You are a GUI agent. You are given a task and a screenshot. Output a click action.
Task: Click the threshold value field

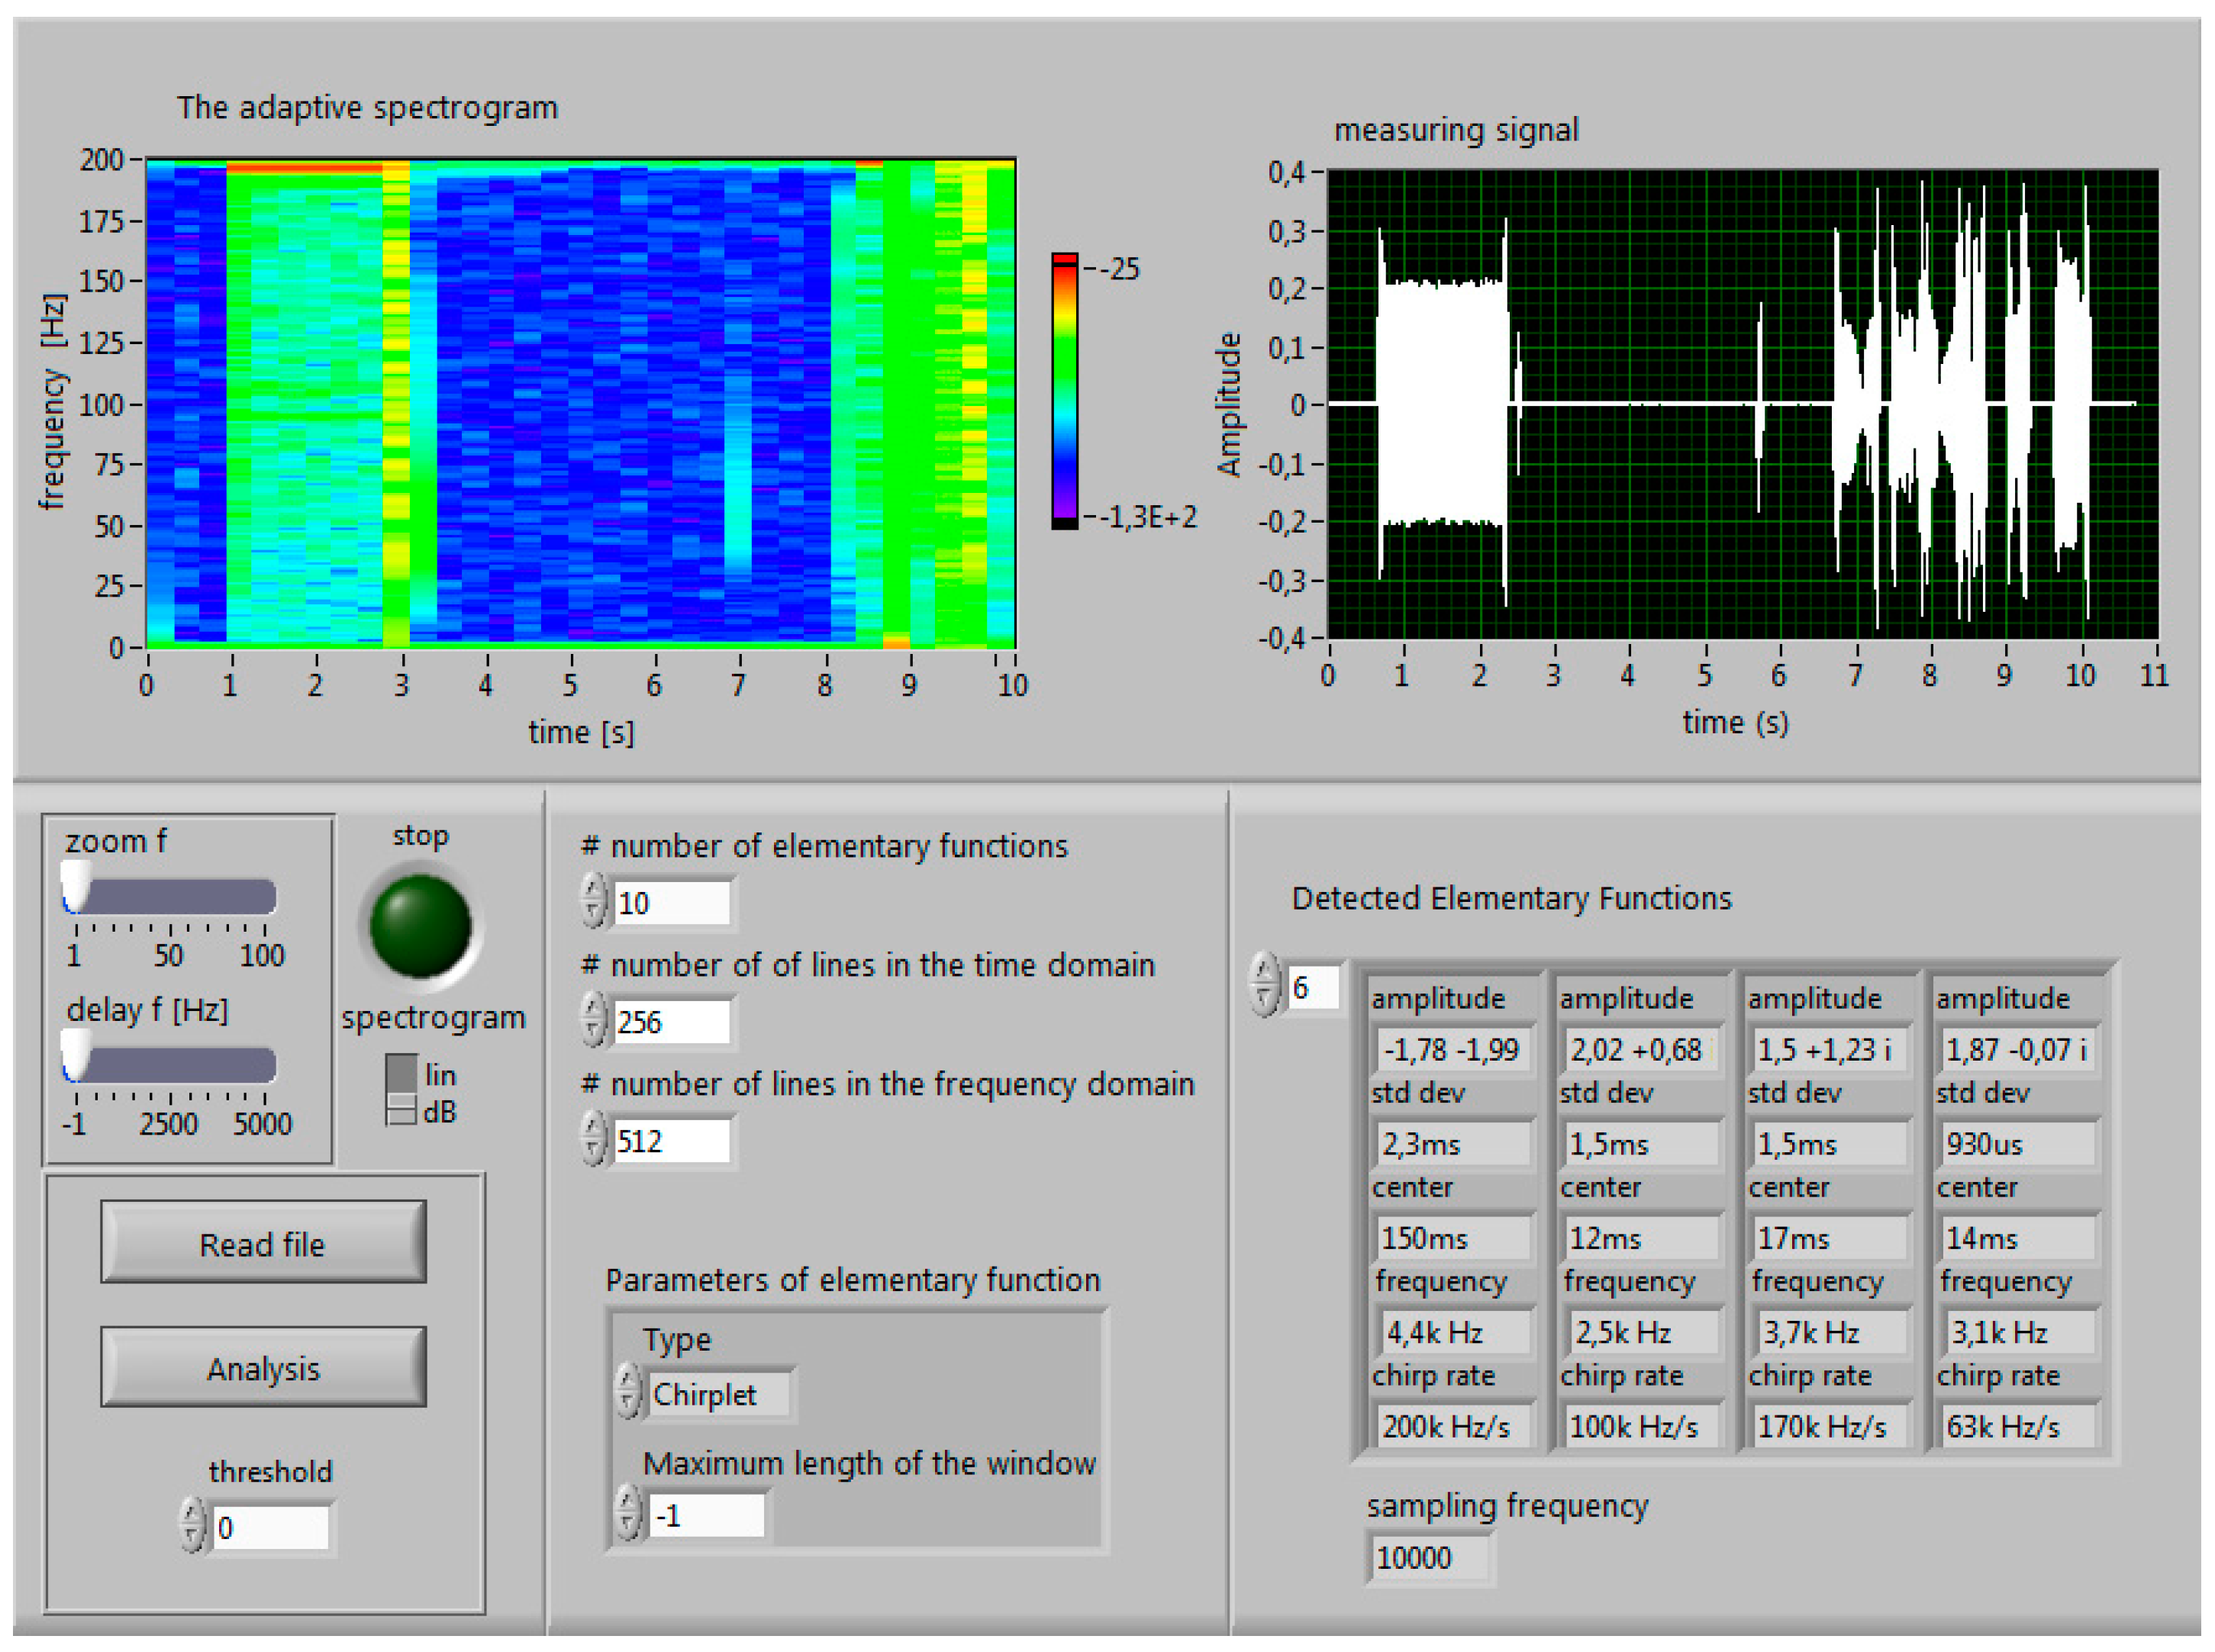pos(270,1527)
